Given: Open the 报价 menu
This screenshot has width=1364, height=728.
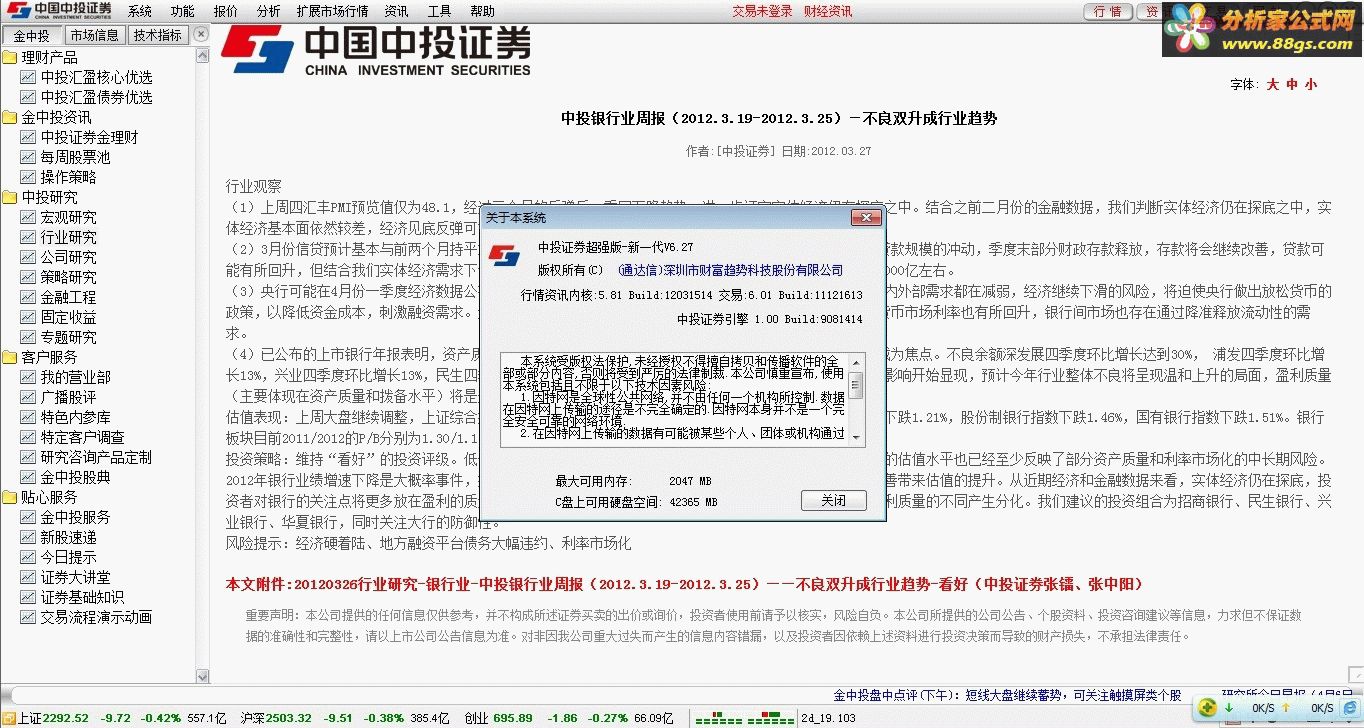Looking at the screenshot, I should point(226,11).
